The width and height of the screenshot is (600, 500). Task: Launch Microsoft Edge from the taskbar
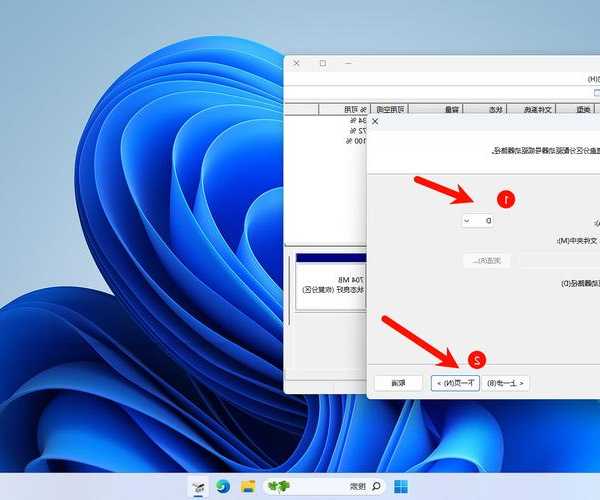click(222, 486)
